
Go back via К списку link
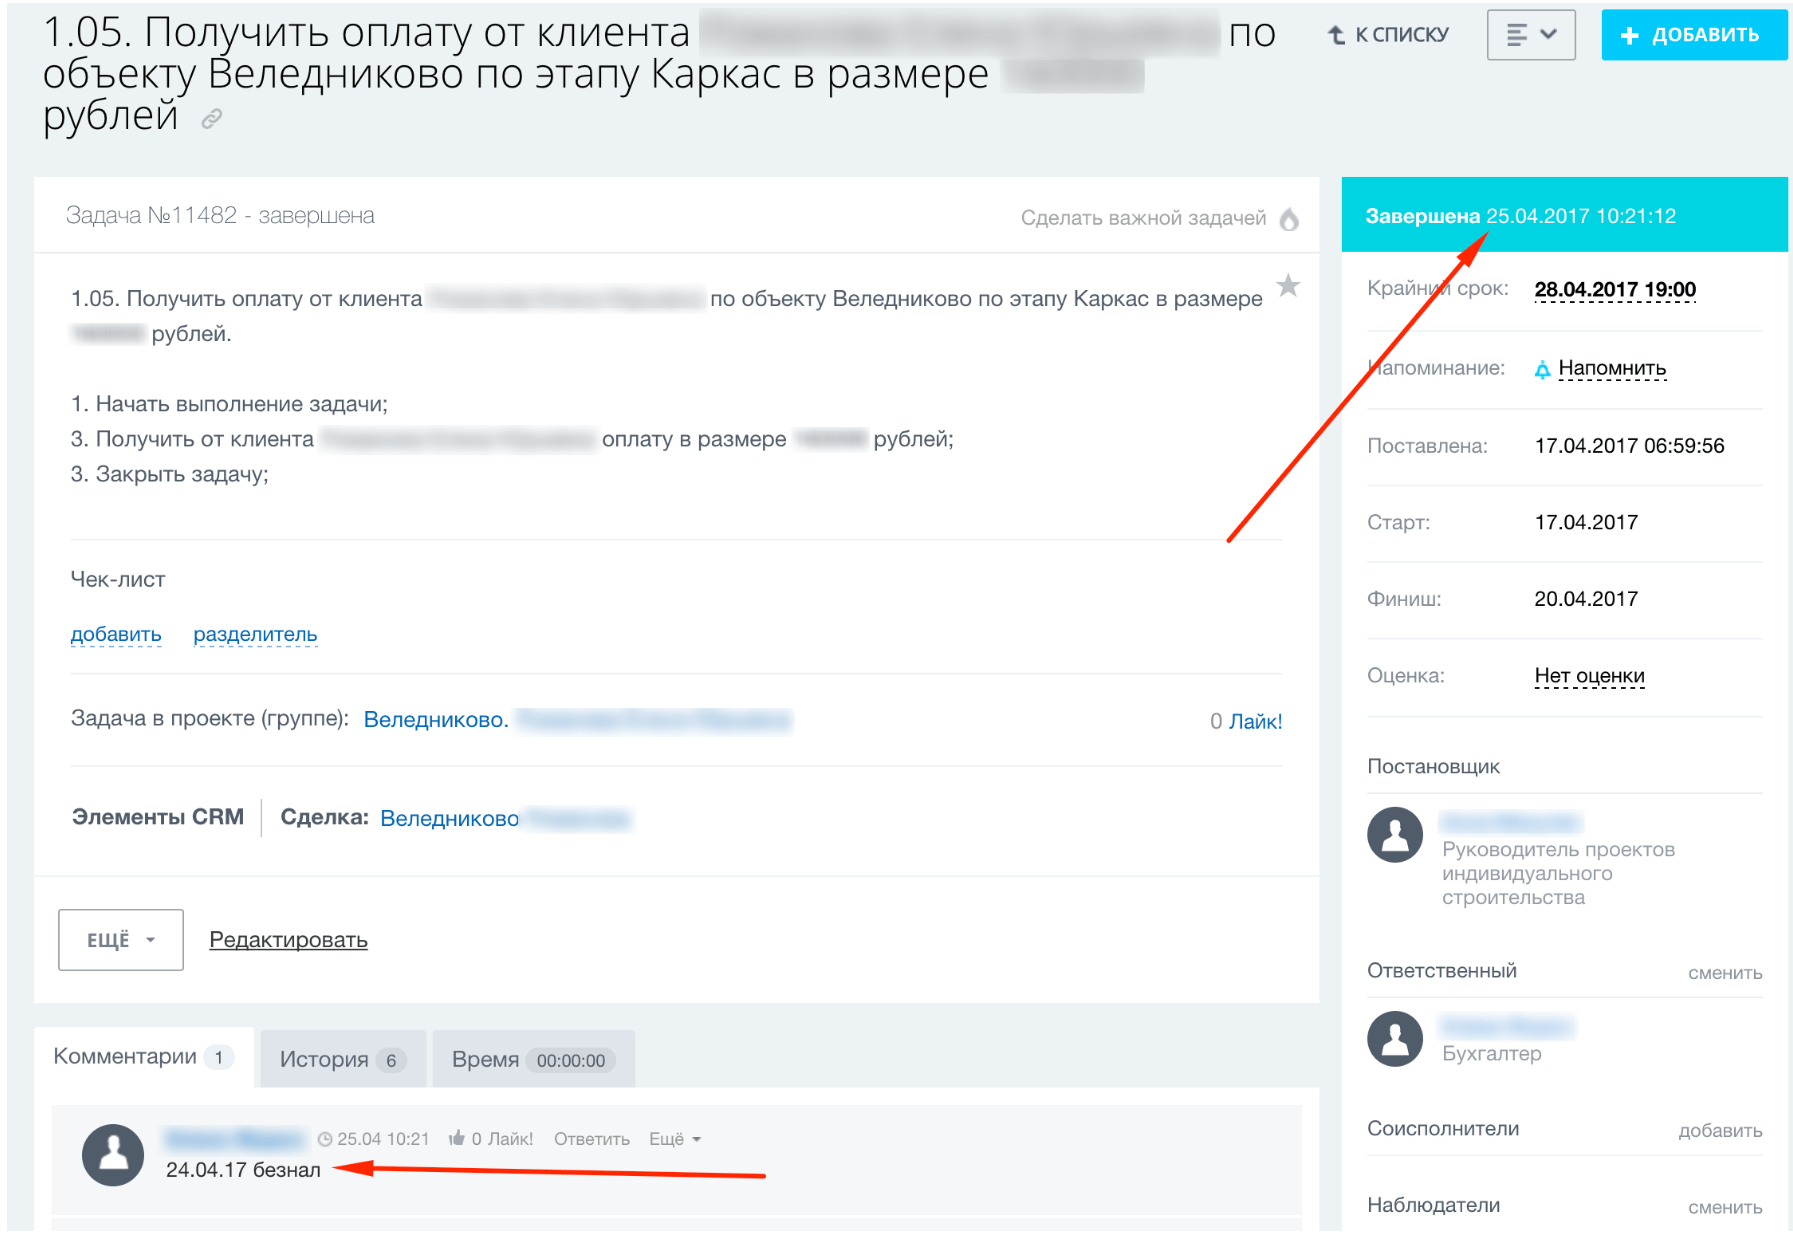tap(1388, 35)
